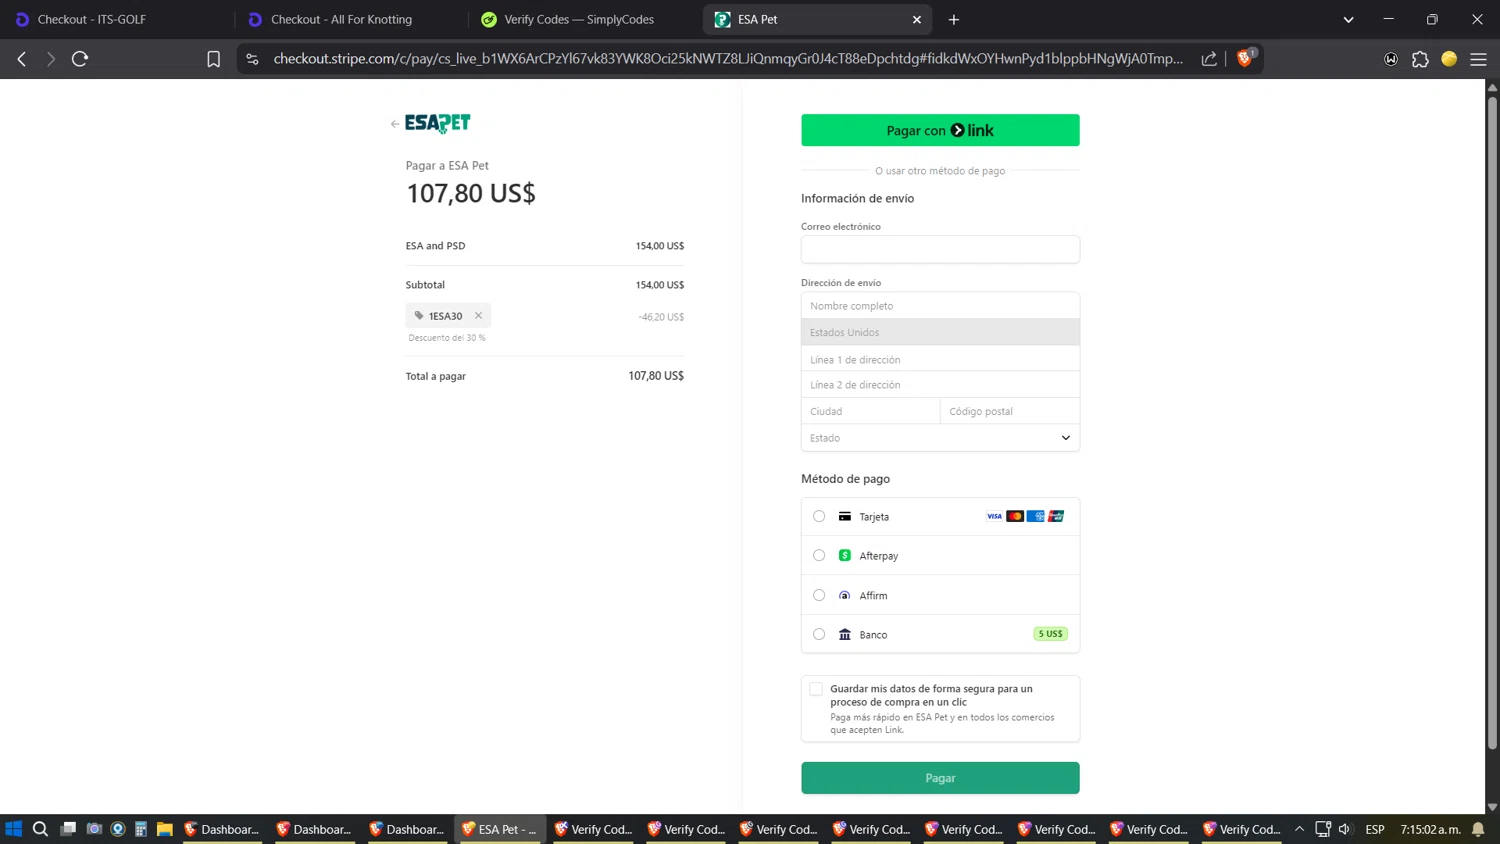Screen dimensions: 1500x844
Task: Show hidden system tray icons
Action: click(1299, 829)
